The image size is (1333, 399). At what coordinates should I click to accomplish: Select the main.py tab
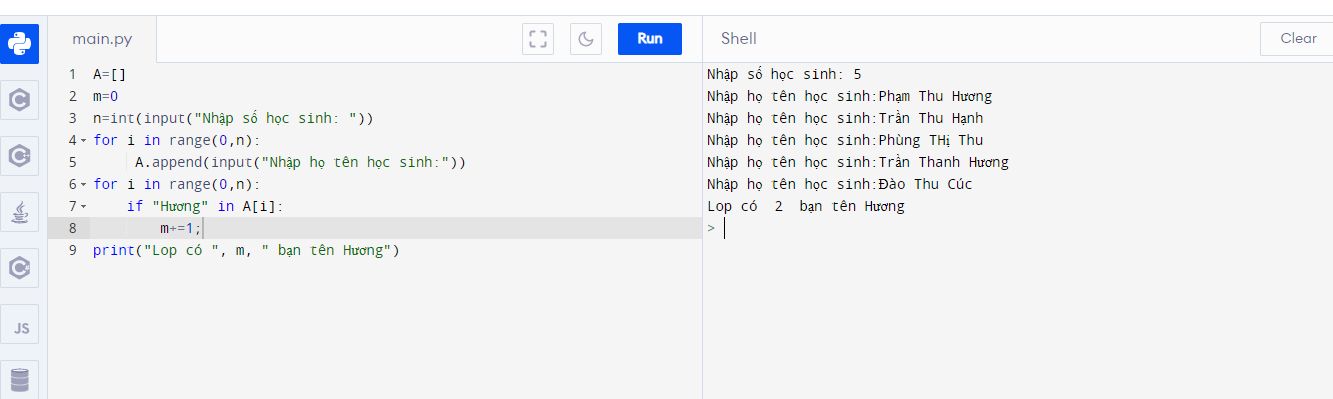point(102,39)
